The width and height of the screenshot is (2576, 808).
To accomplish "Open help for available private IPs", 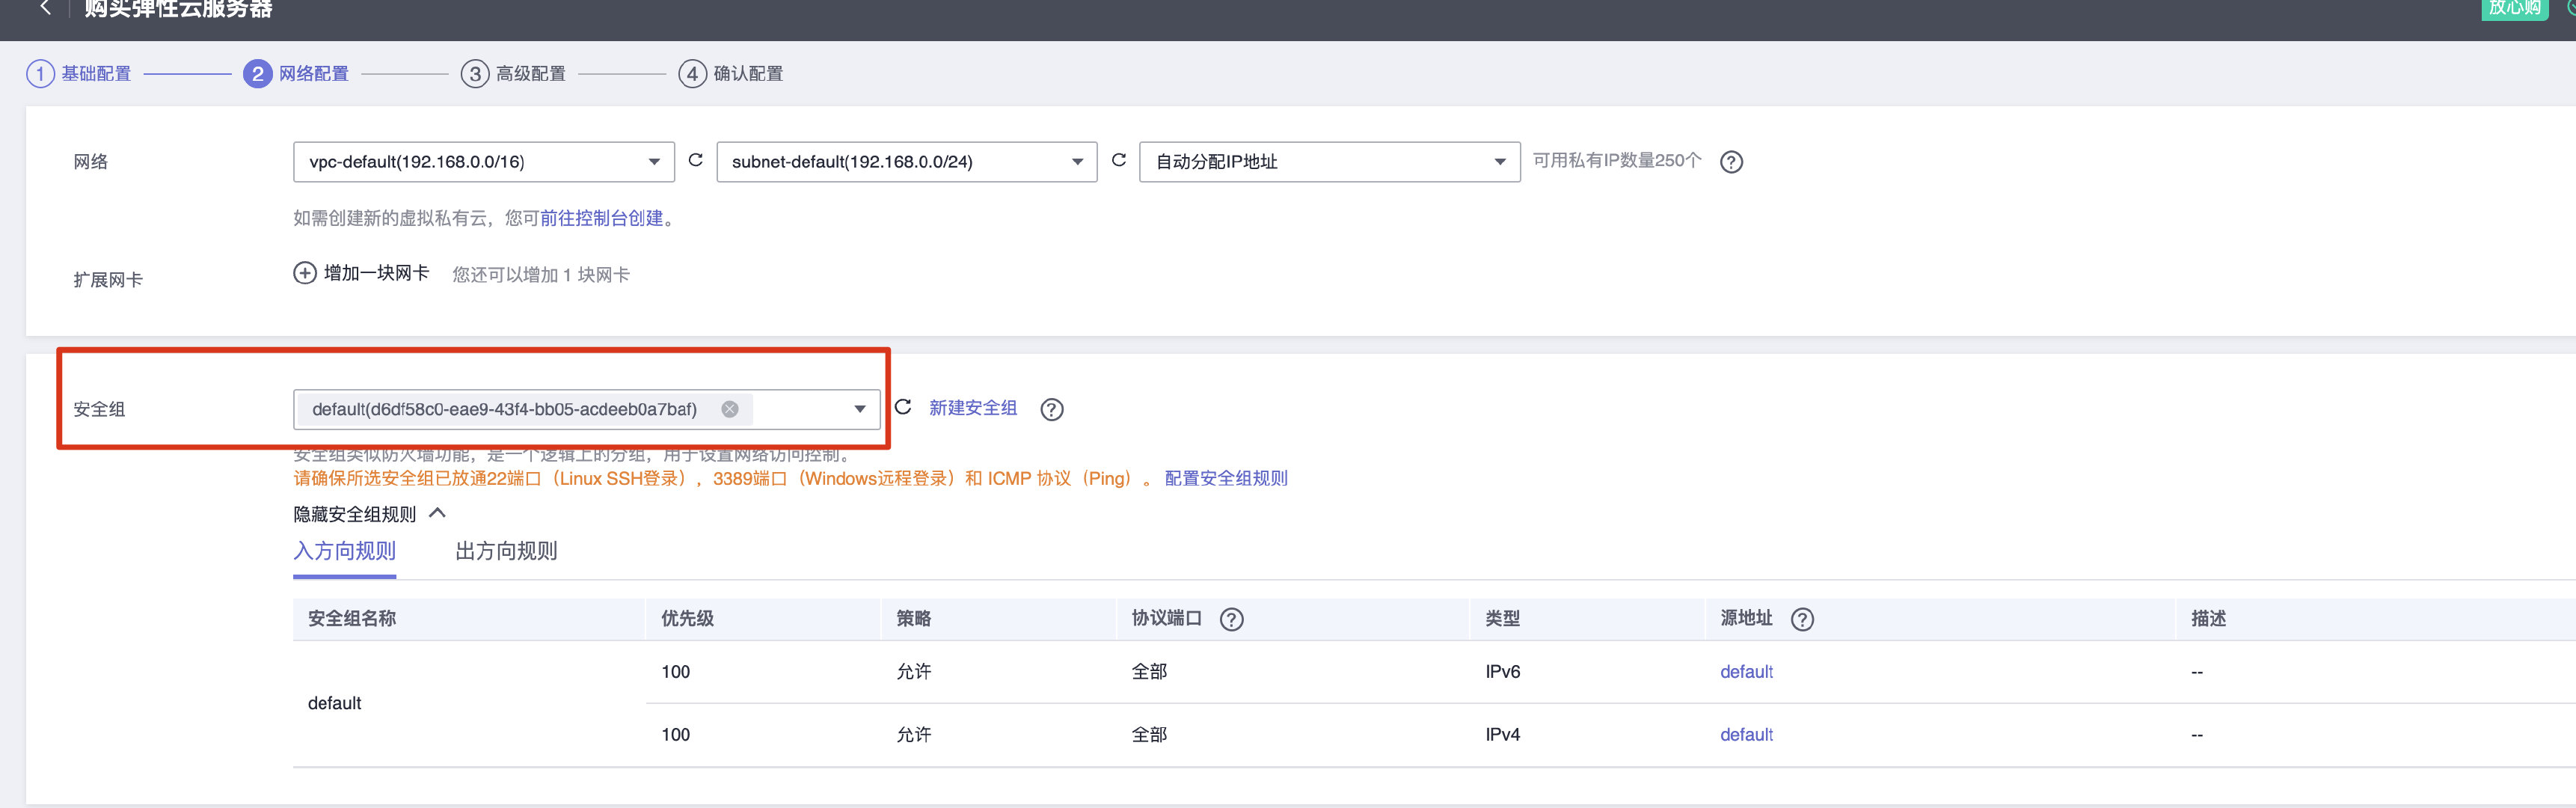I will (x=1731, y=162).
